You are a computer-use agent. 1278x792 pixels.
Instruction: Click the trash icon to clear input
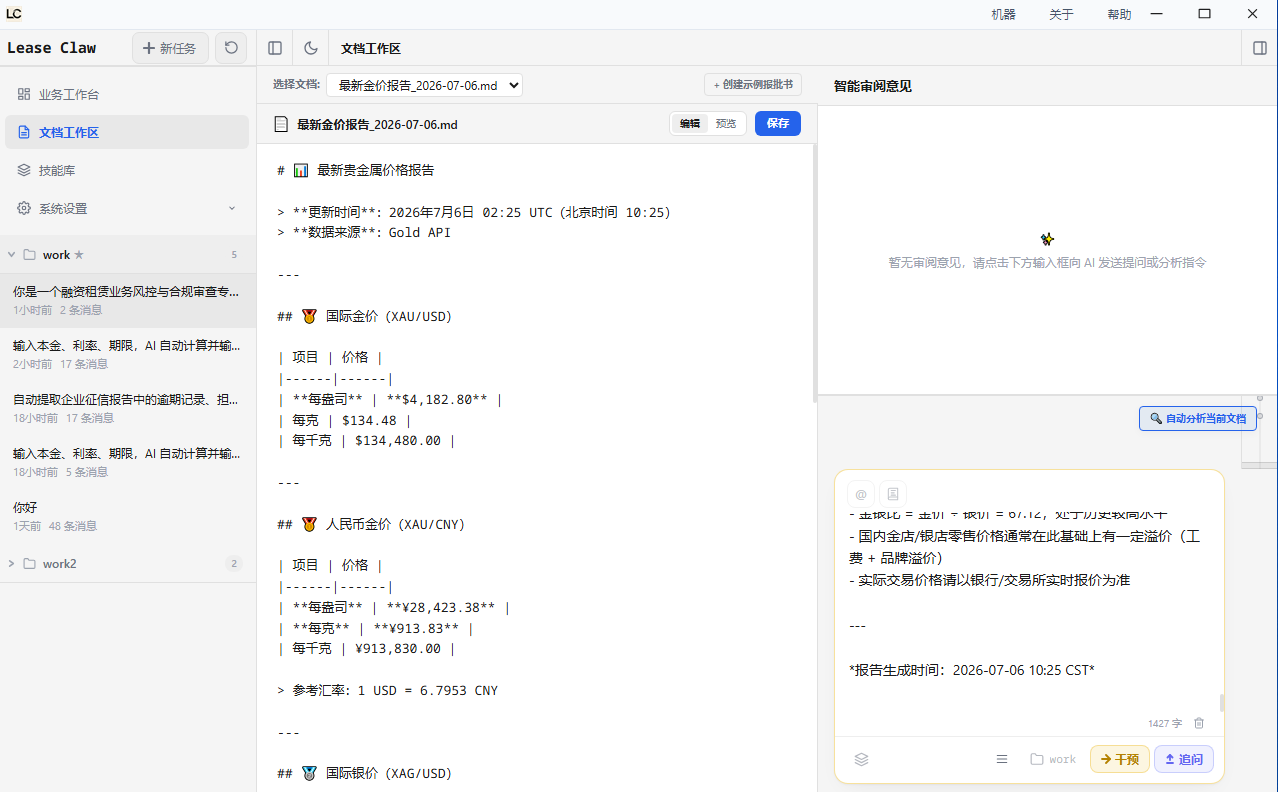coord(1199,723)
